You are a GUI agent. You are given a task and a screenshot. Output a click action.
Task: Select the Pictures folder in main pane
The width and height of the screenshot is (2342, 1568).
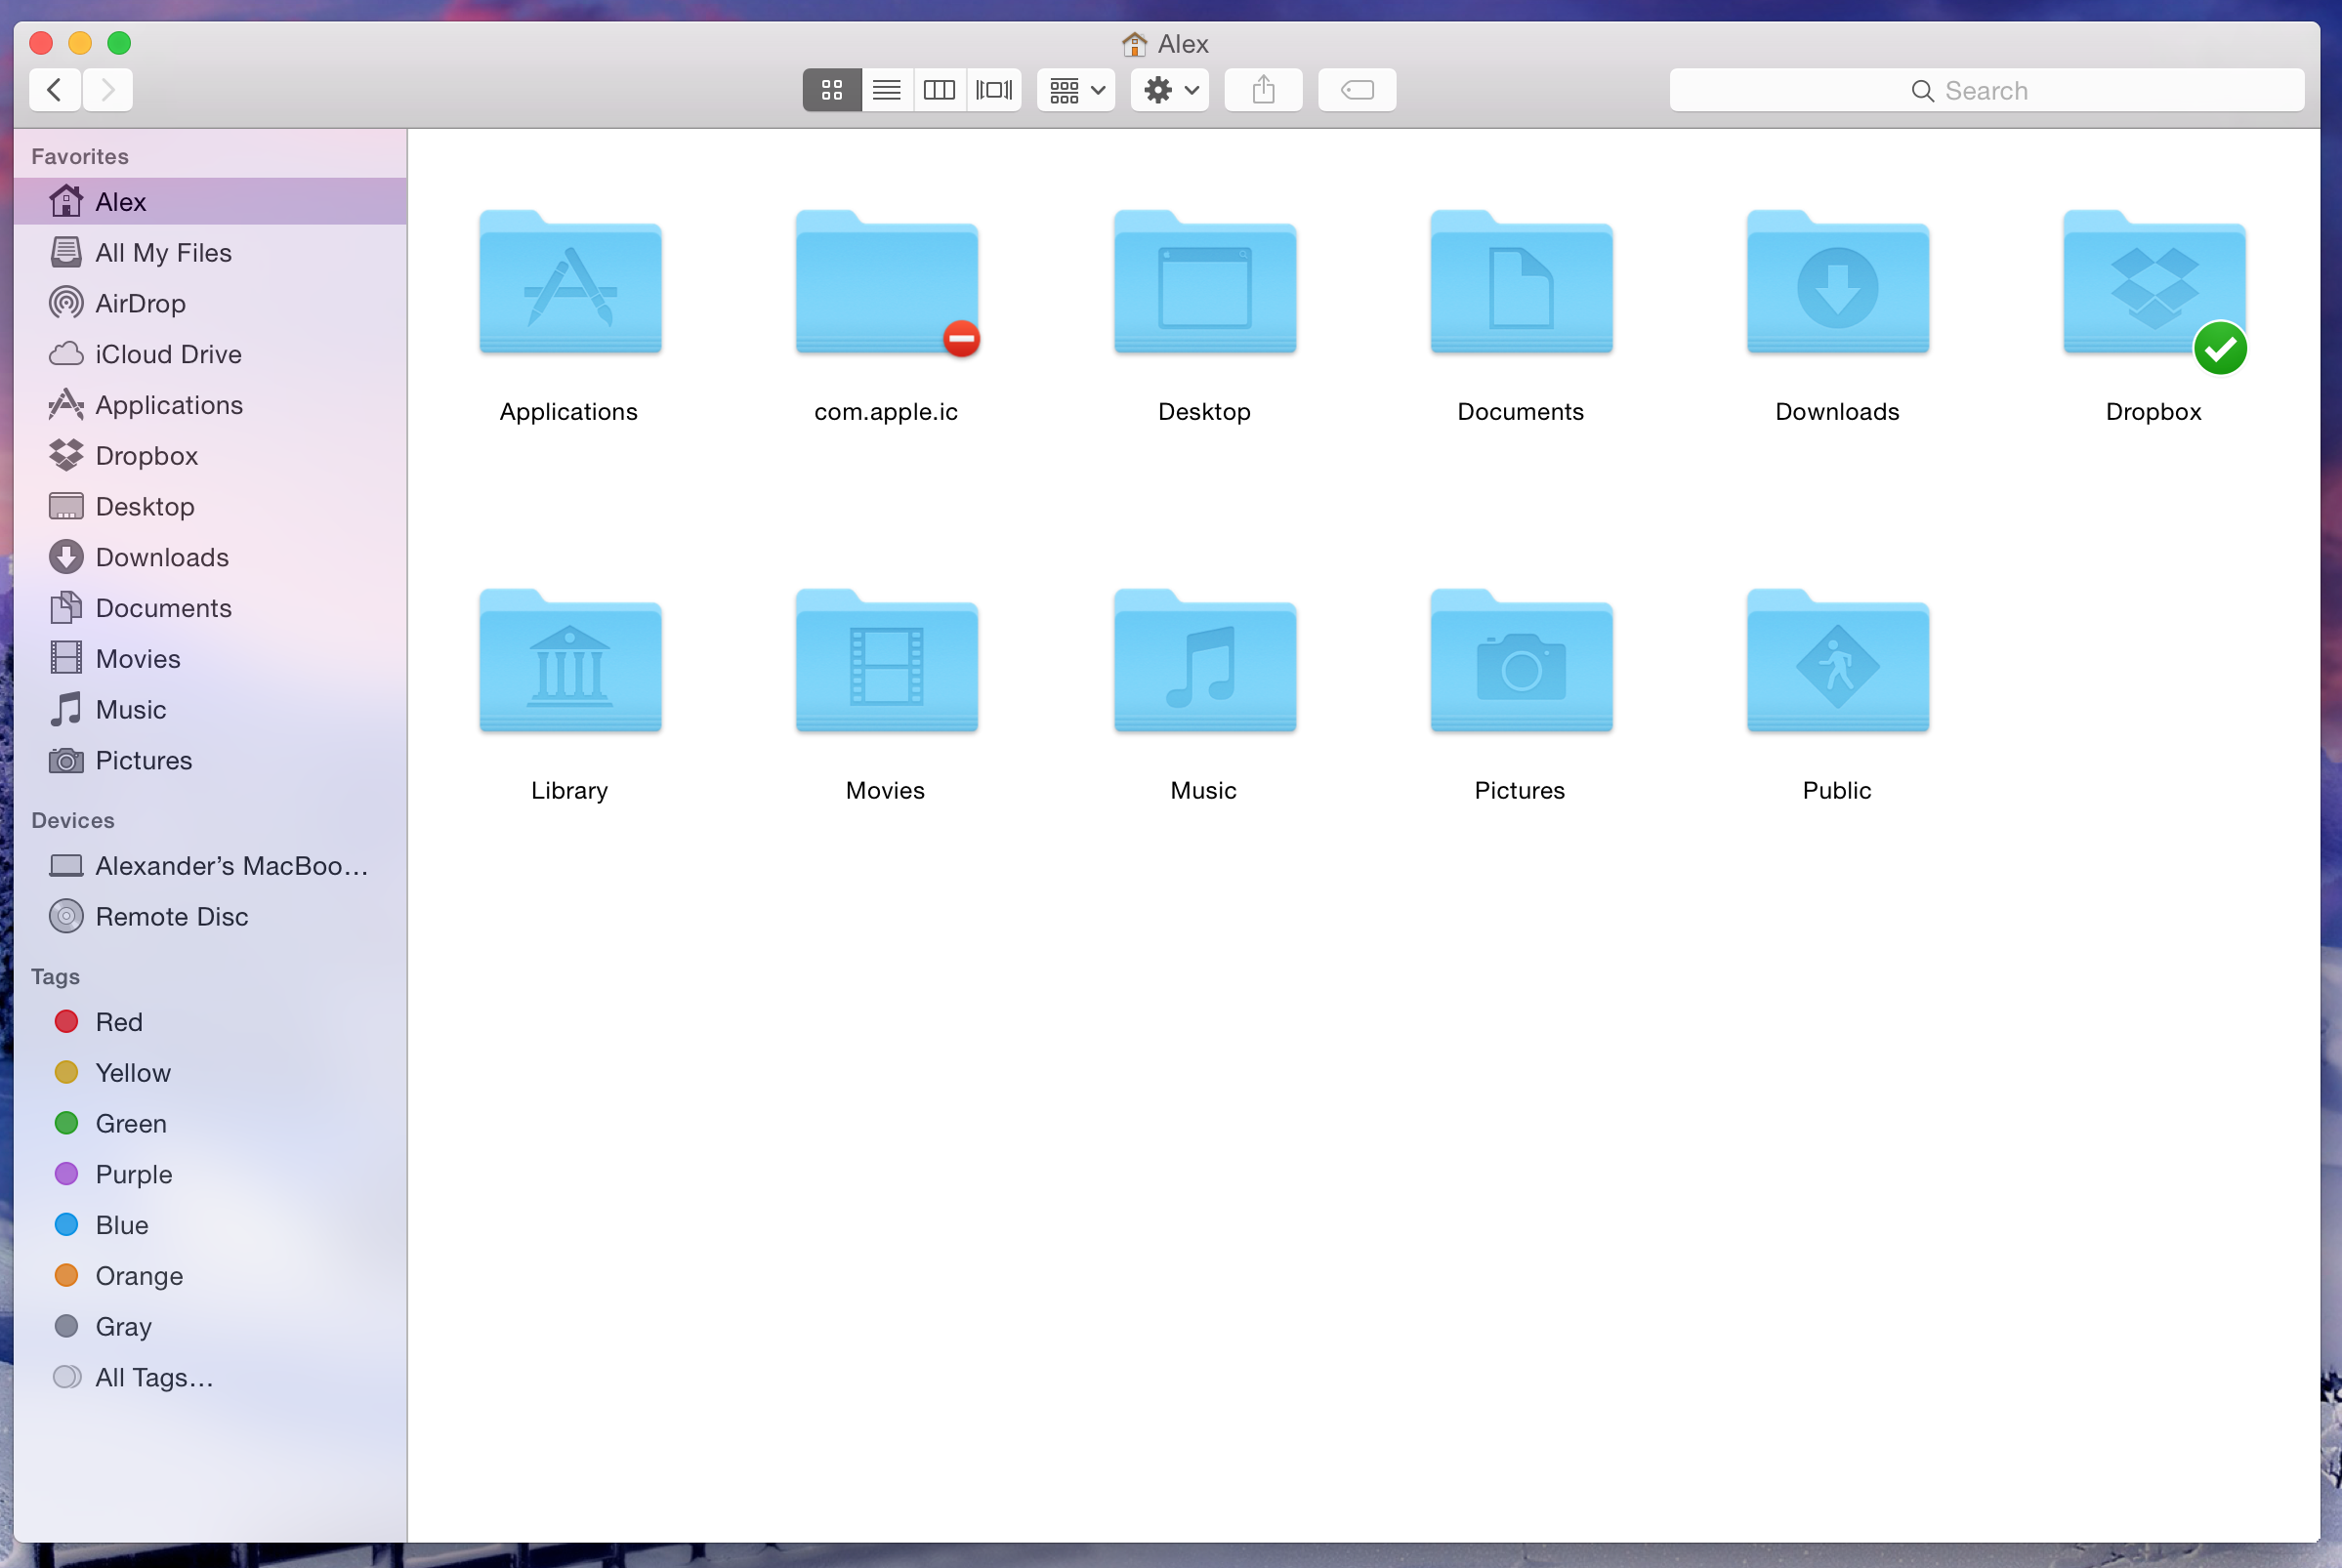1521,661
